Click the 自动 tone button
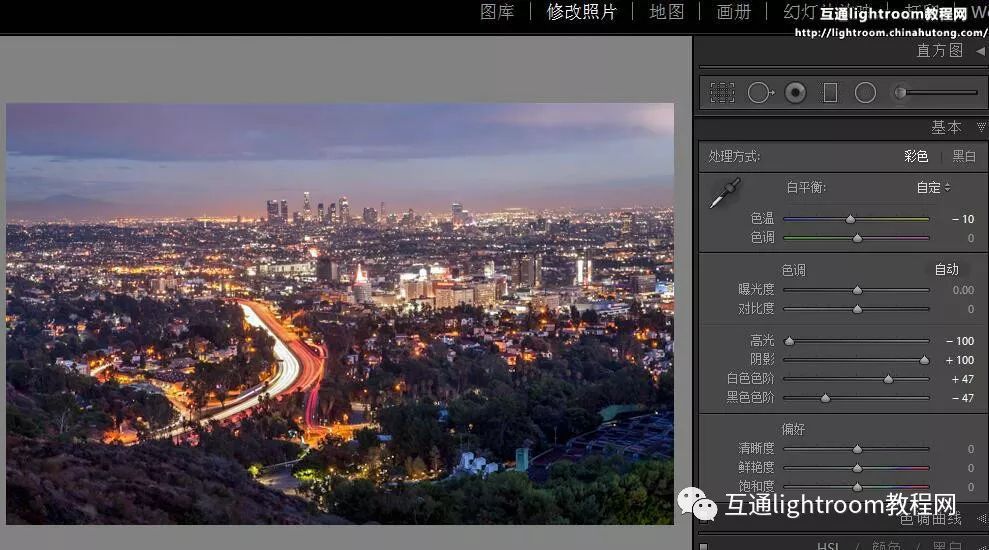The height and width of the screenshot is (550, 989). (x=946, y=269)
